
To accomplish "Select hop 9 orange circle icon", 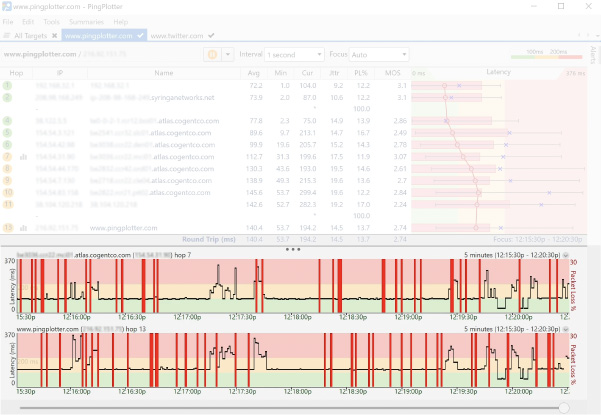I will (7, 180).
